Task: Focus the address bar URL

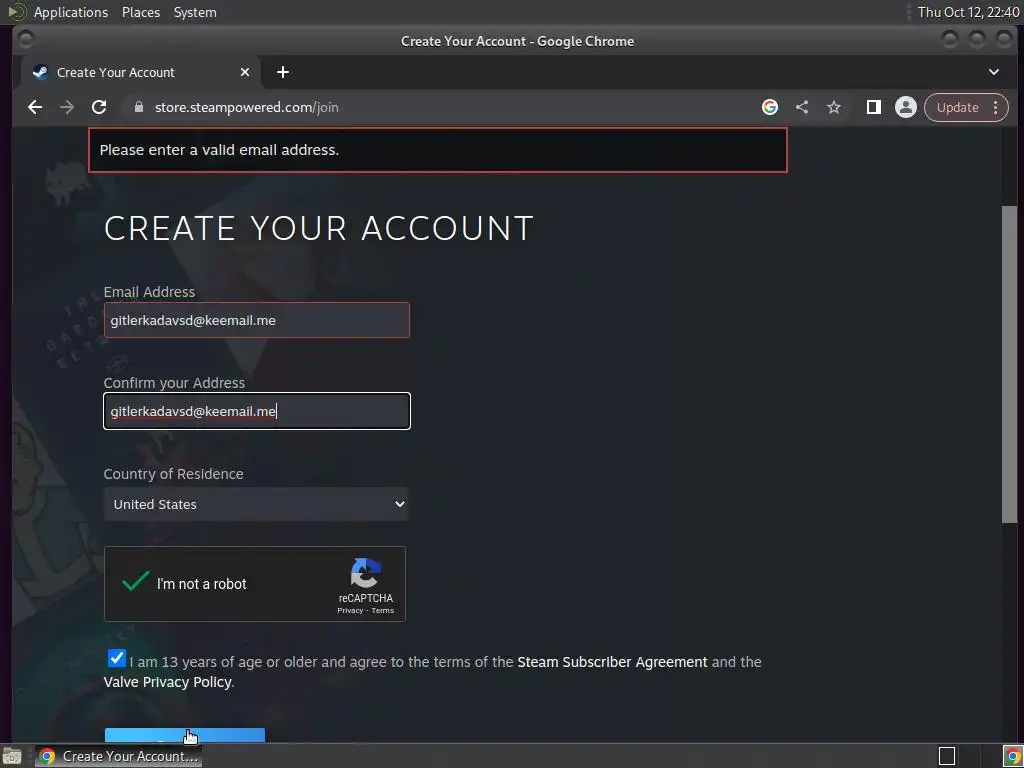Action: tap(247, 107)
